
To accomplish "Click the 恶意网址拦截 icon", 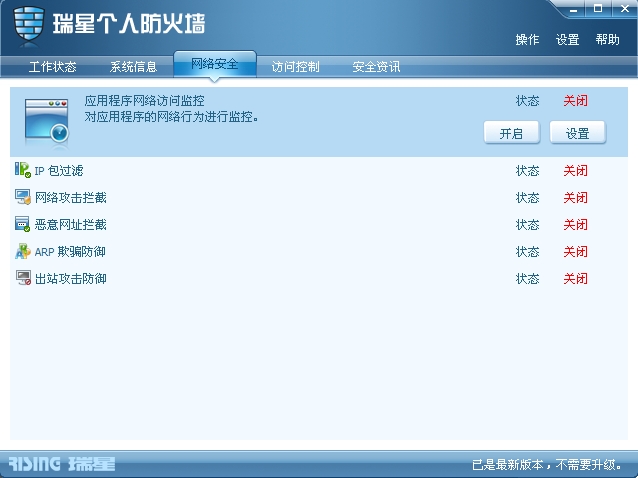I will coord(23,224).
